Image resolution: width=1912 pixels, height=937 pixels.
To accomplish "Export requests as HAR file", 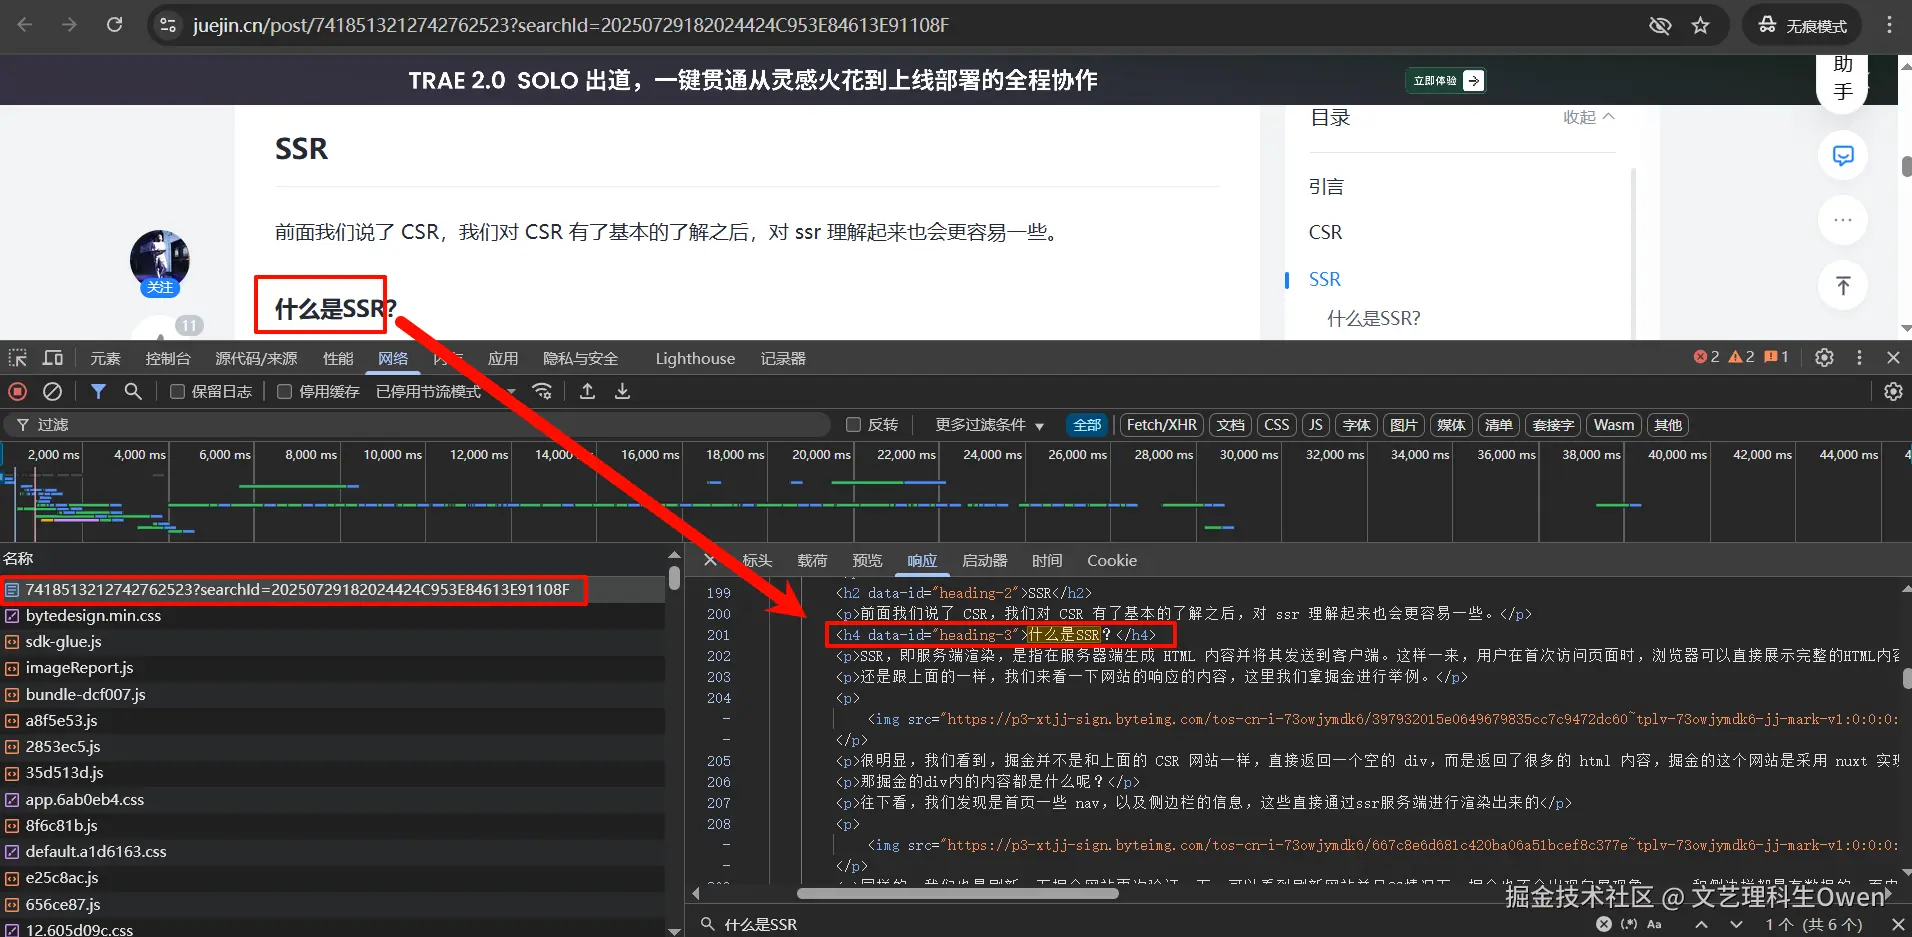I will pos(622,391).
